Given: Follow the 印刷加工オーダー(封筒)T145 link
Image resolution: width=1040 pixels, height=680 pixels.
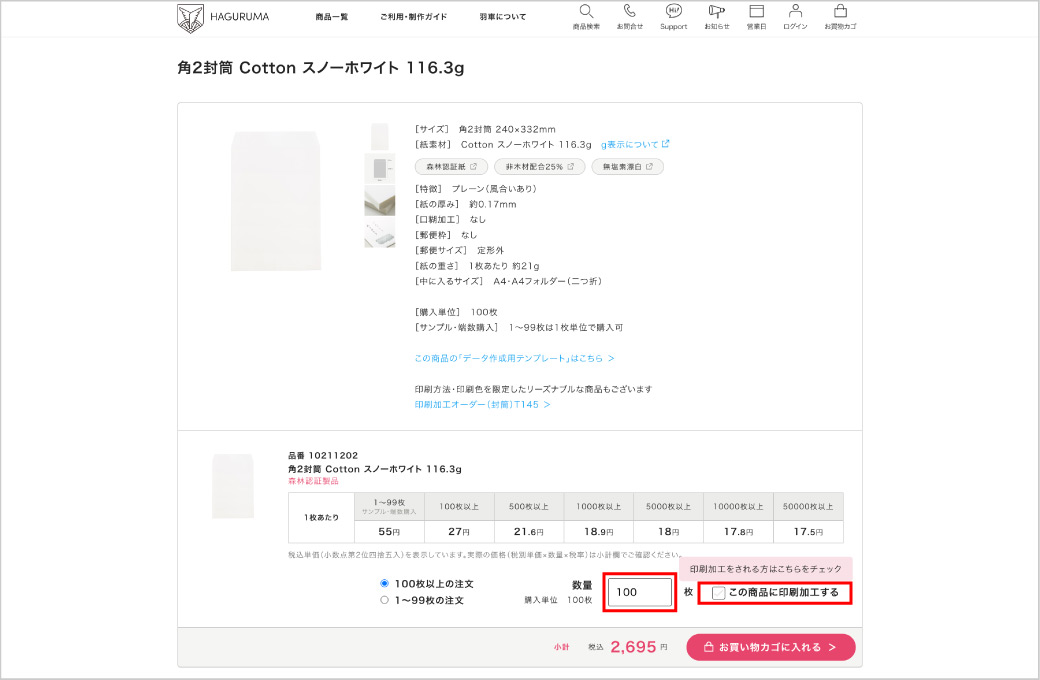Looking at the screenshot, I should [482, 405].
